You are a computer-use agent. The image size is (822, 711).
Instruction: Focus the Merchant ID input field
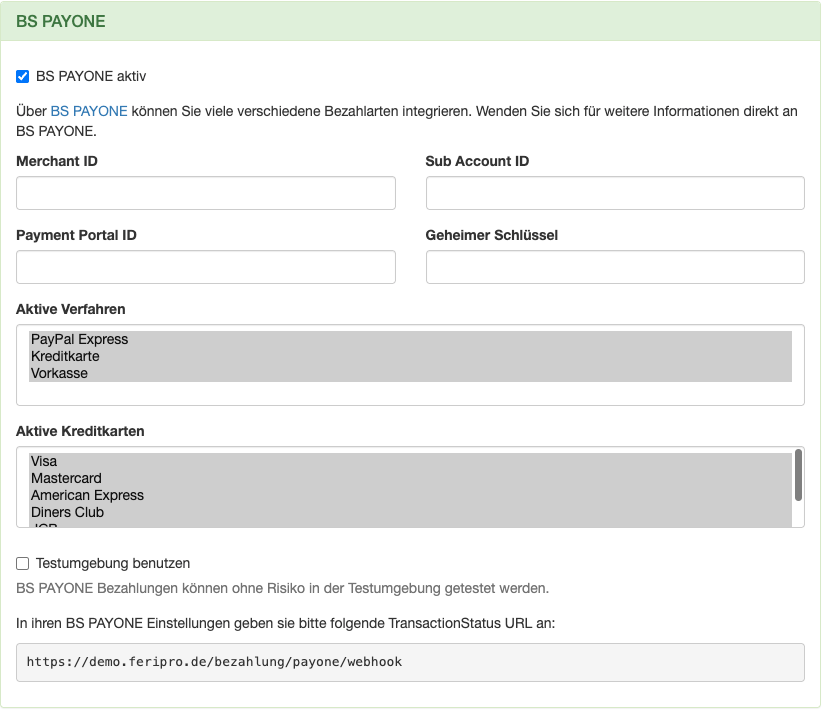coord(206,193)
